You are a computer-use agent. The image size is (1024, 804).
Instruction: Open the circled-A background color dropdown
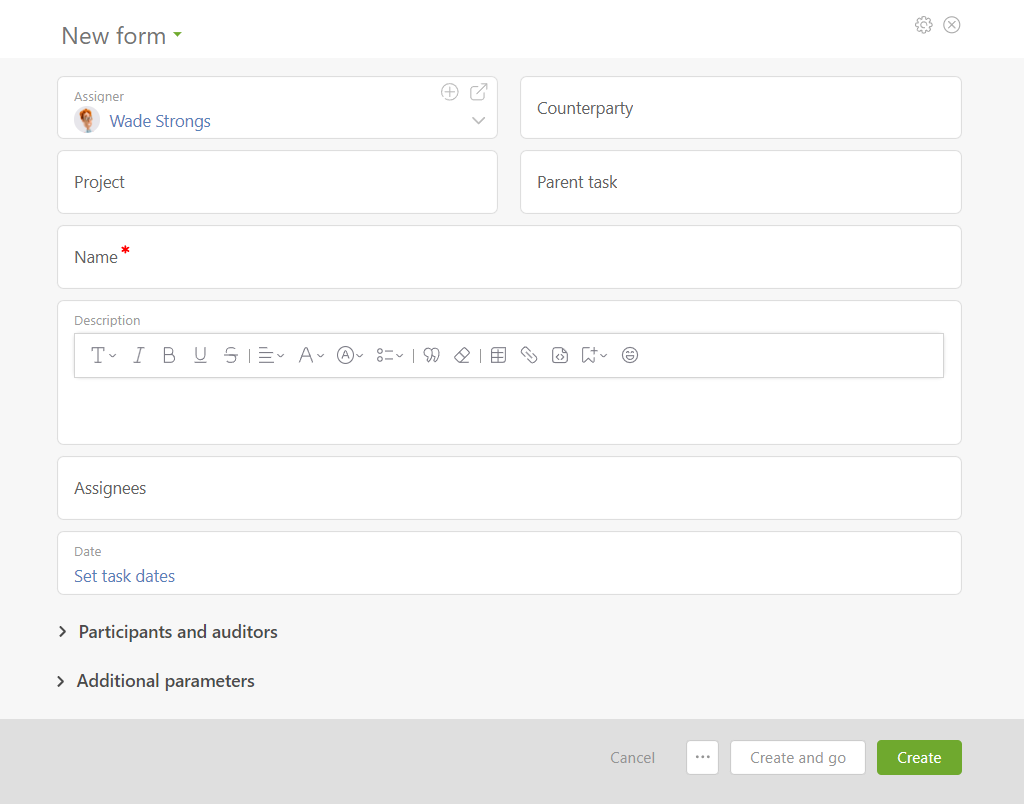(x=350, y=355)
